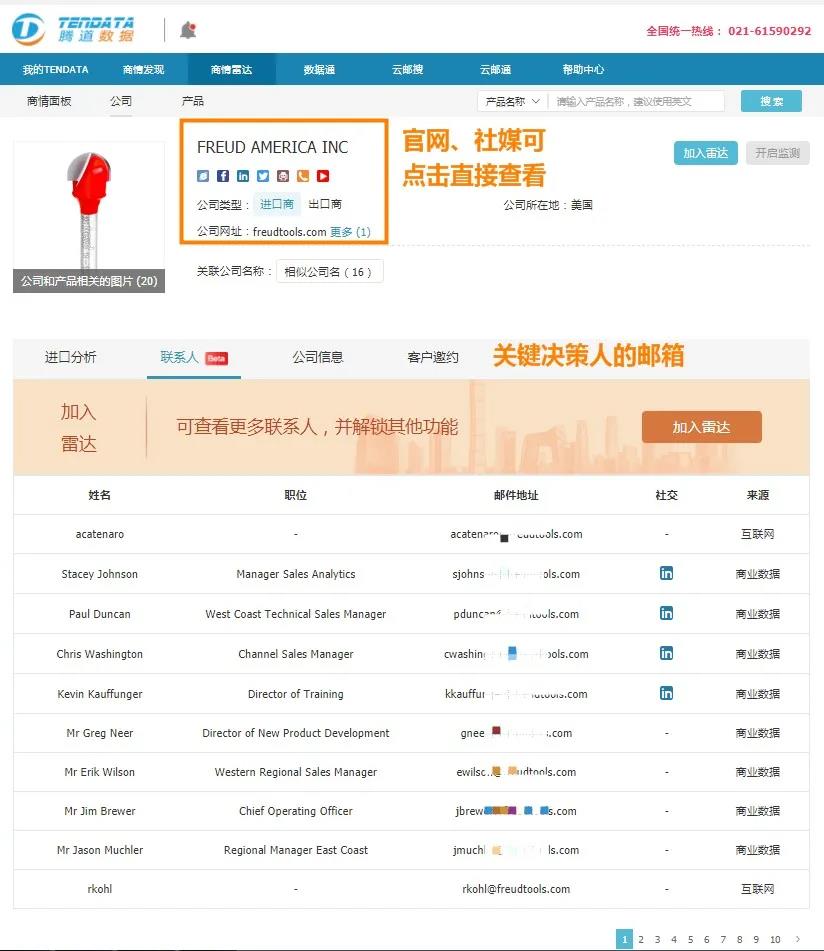824x951 pixels.
Task: Click the 搜索 search button
Action: (x=771, y=101)
